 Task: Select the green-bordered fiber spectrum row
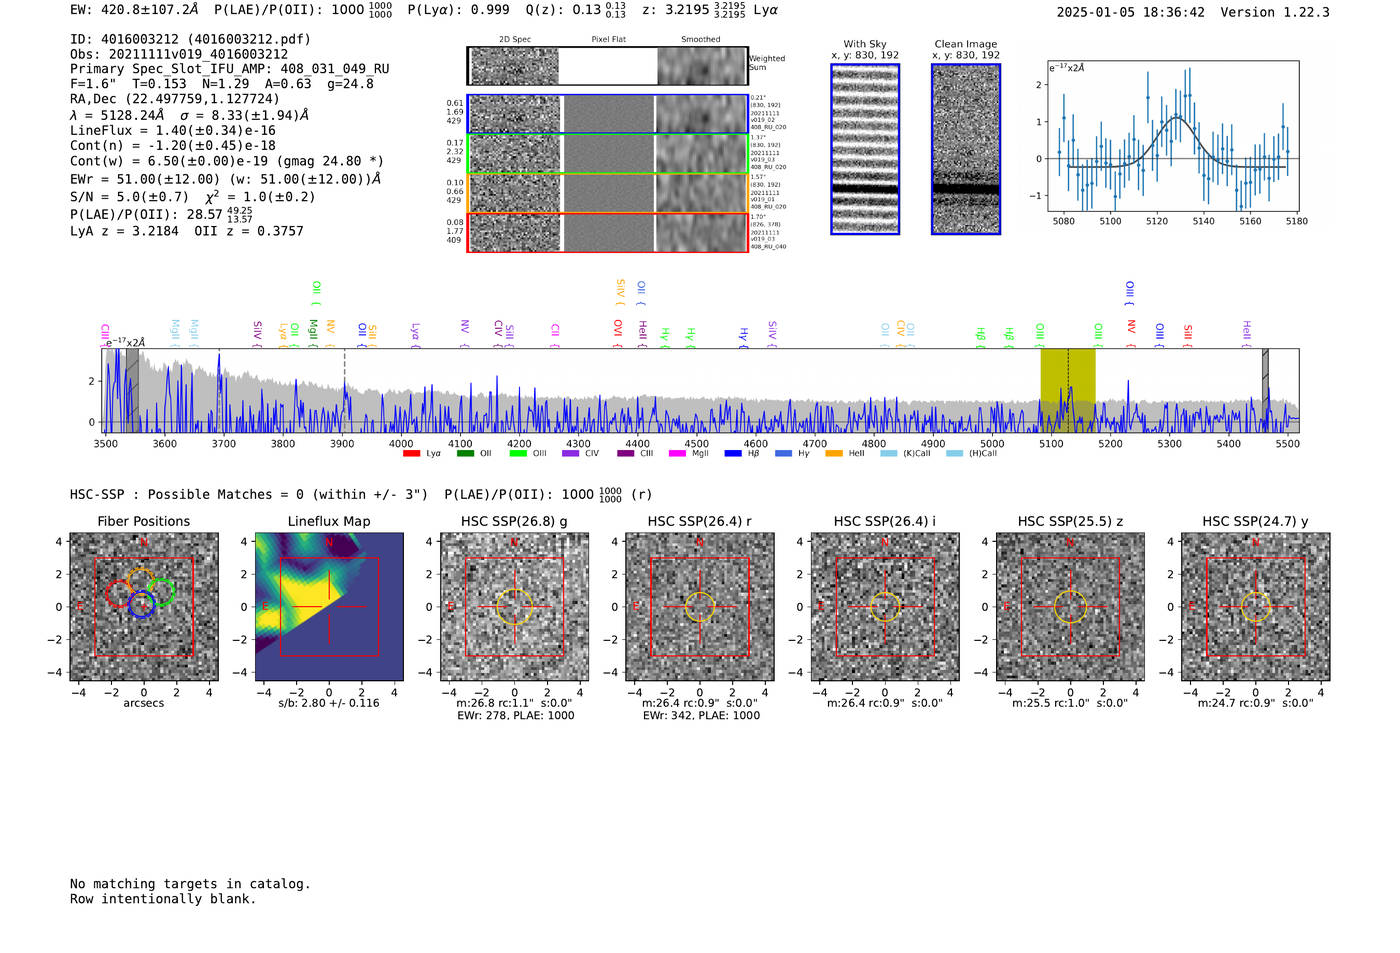pos(607,154)
